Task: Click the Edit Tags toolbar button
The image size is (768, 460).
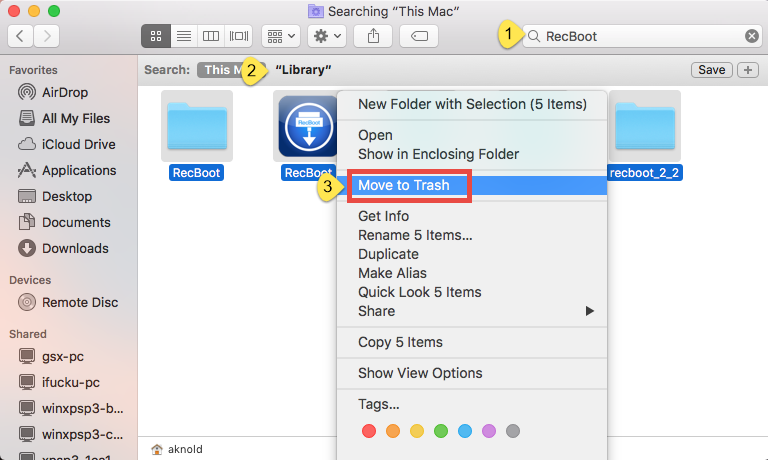Action: pos(419,36)
